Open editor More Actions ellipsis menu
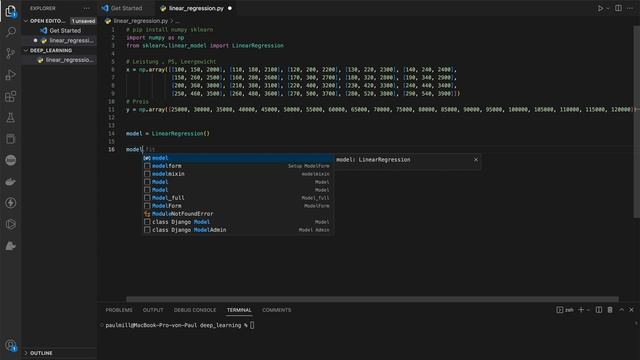 (x=630, y=8)
